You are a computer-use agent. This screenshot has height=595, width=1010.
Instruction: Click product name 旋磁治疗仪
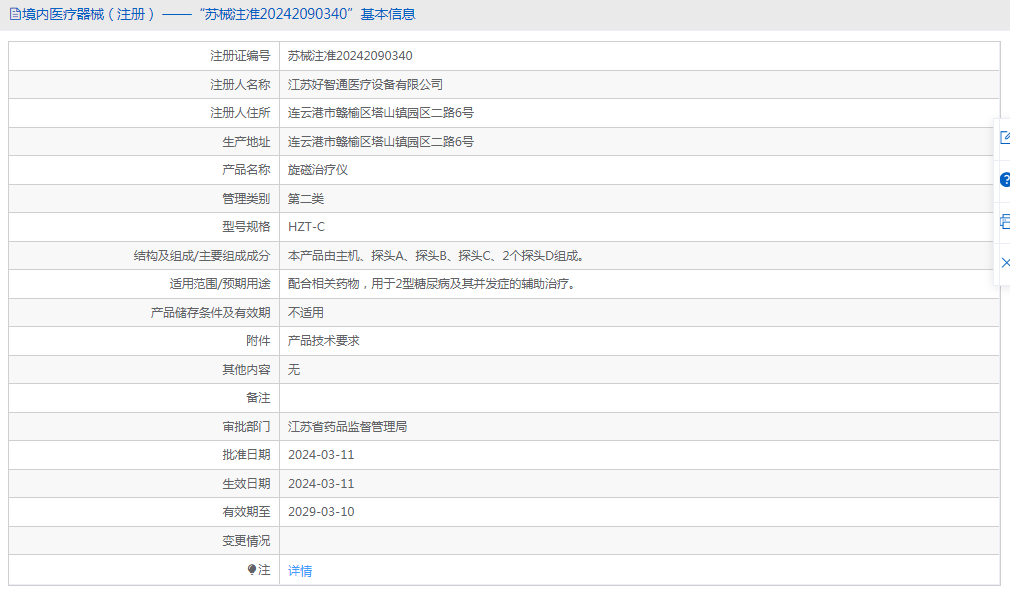(318, 170)
